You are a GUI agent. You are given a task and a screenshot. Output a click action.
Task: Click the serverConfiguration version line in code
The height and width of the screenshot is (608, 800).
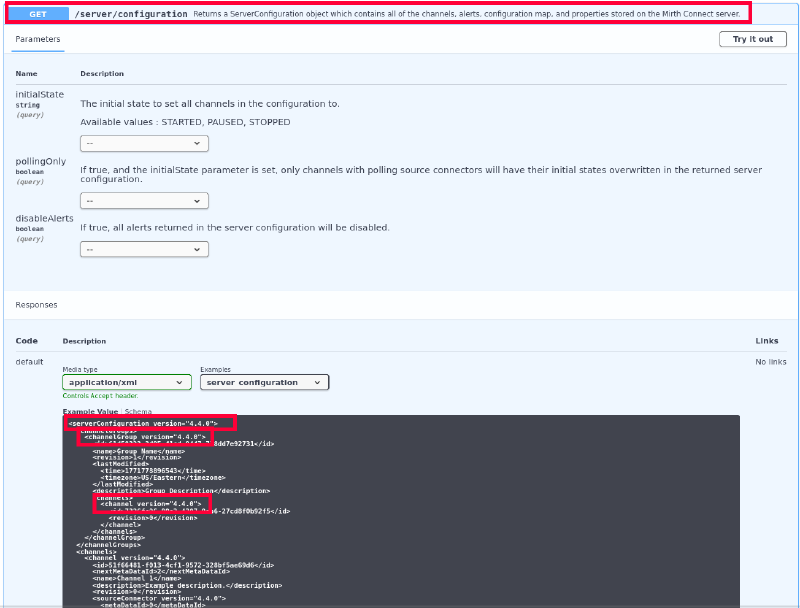point(143,423)
